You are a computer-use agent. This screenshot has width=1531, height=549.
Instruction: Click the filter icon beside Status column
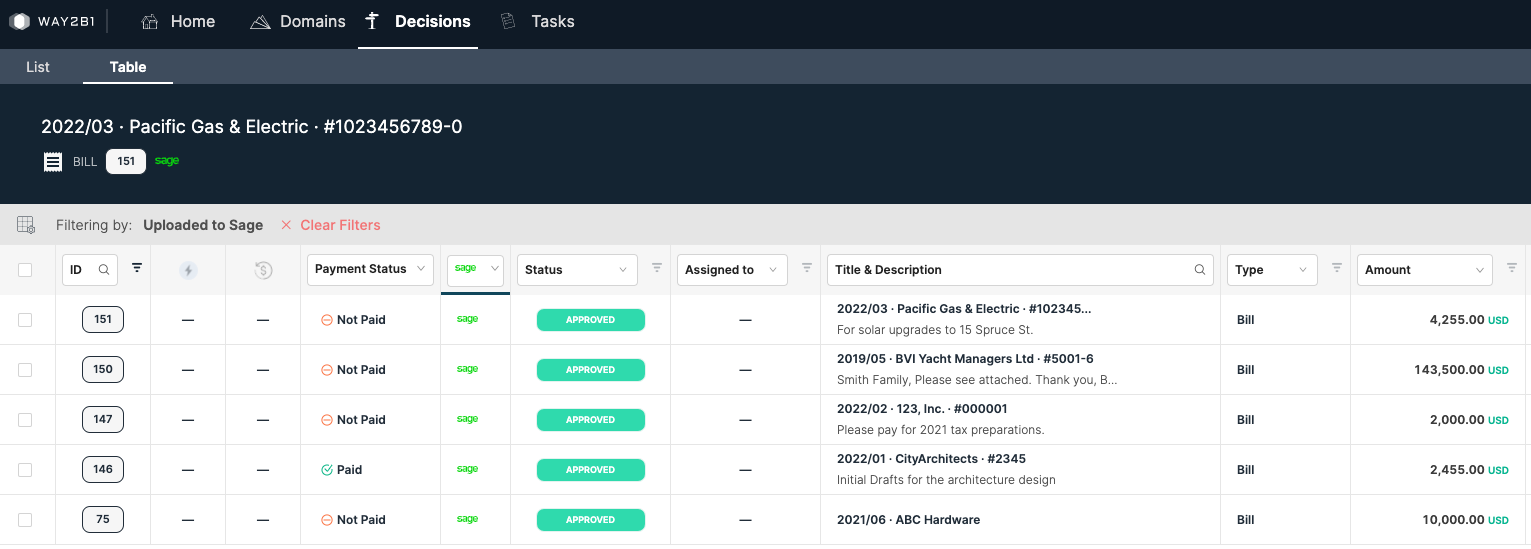pyautogui.click(x=657, y=268)
